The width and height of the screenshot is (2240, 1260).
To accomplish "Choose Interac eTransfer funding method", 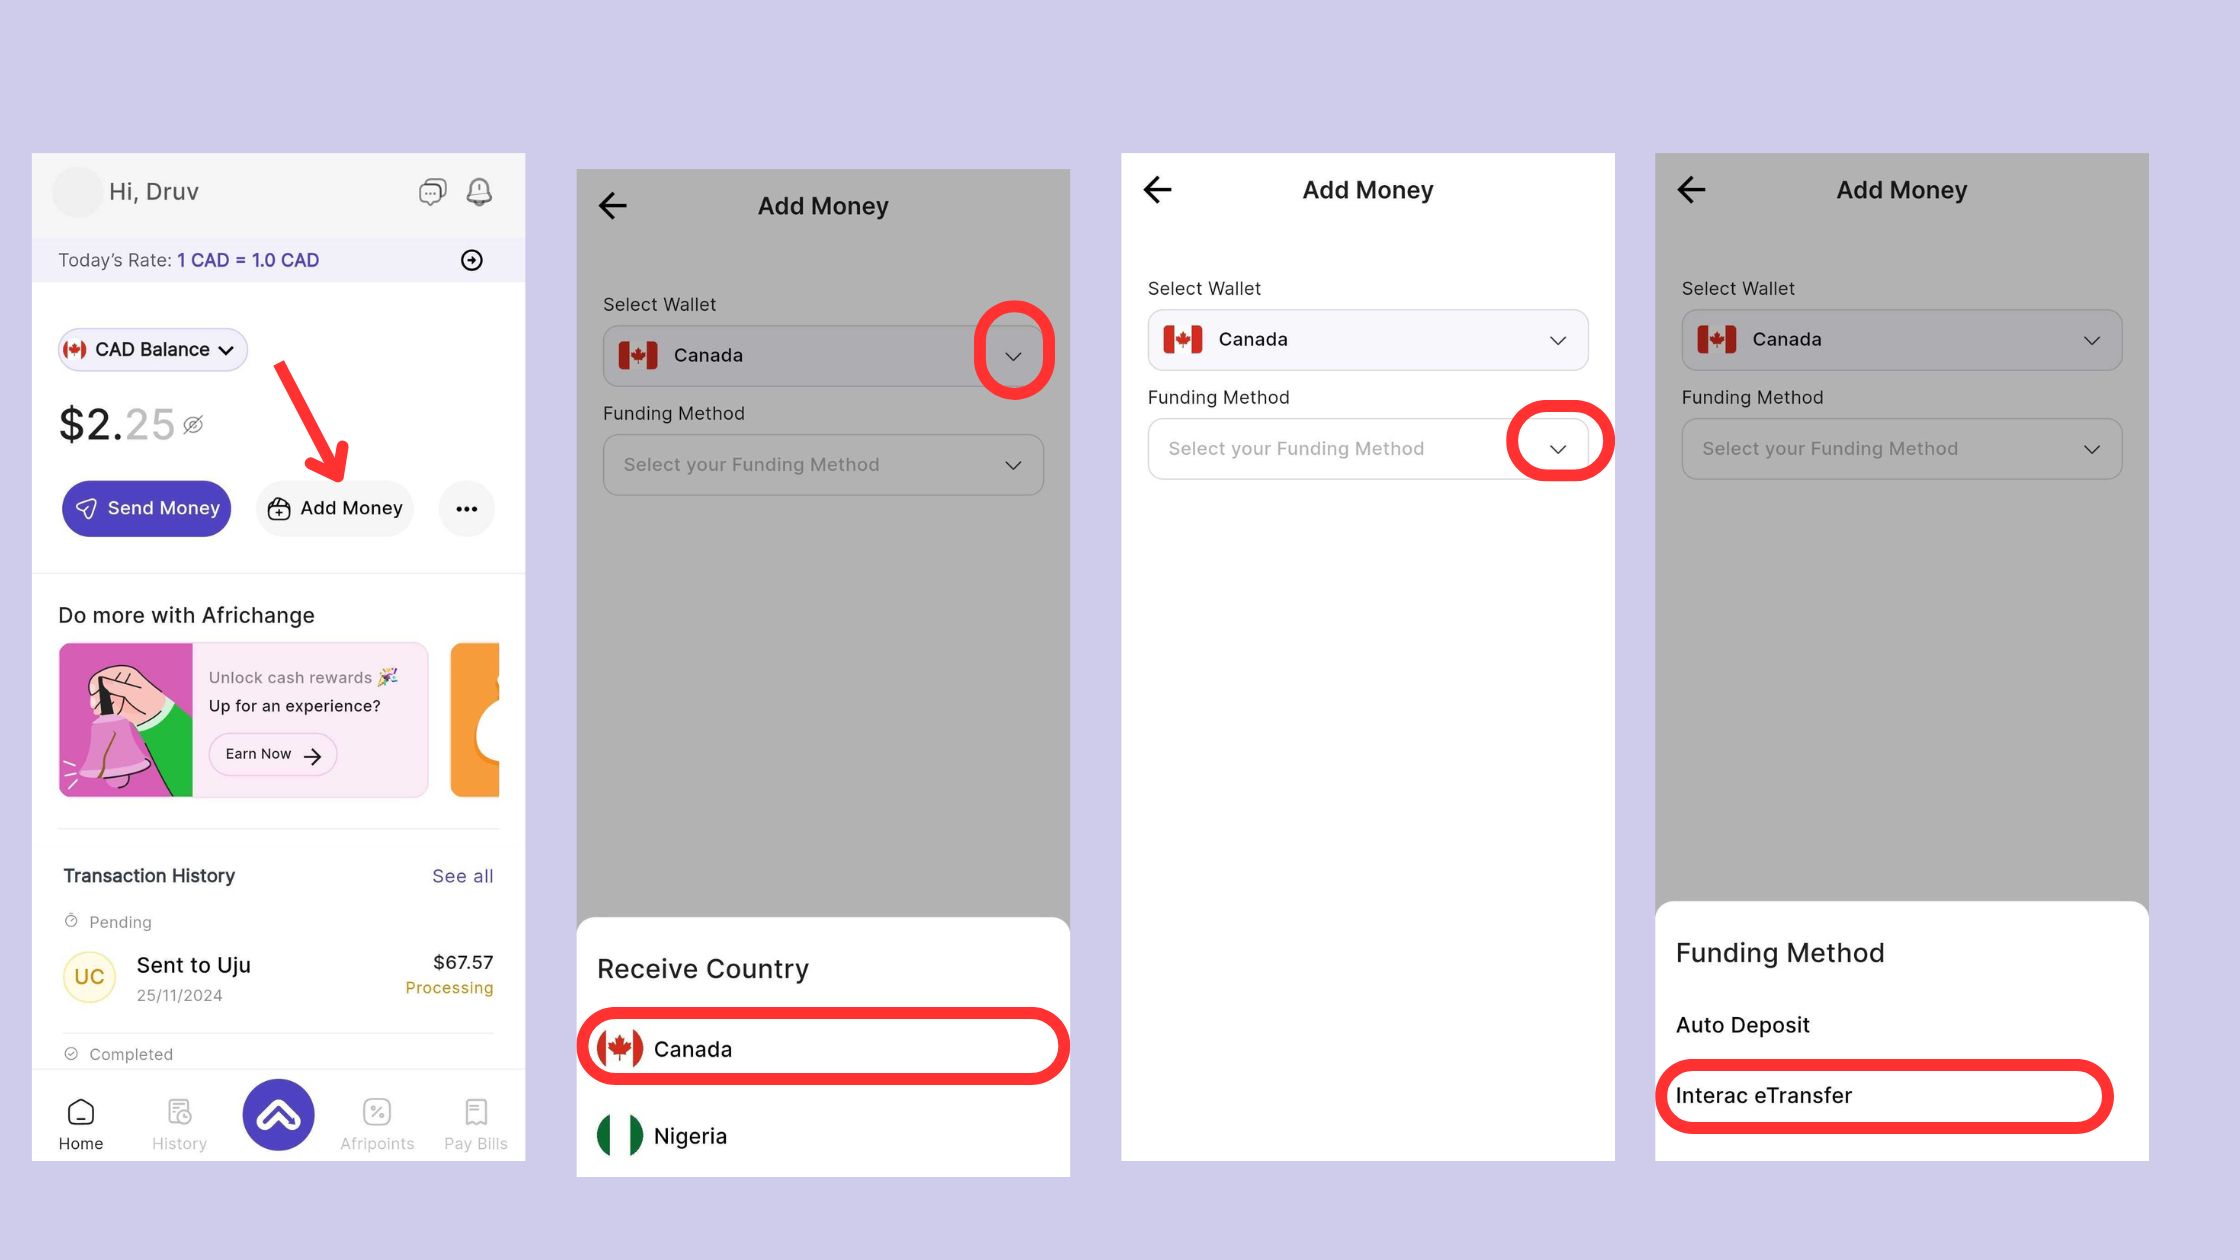I will pos(1764,1096).
